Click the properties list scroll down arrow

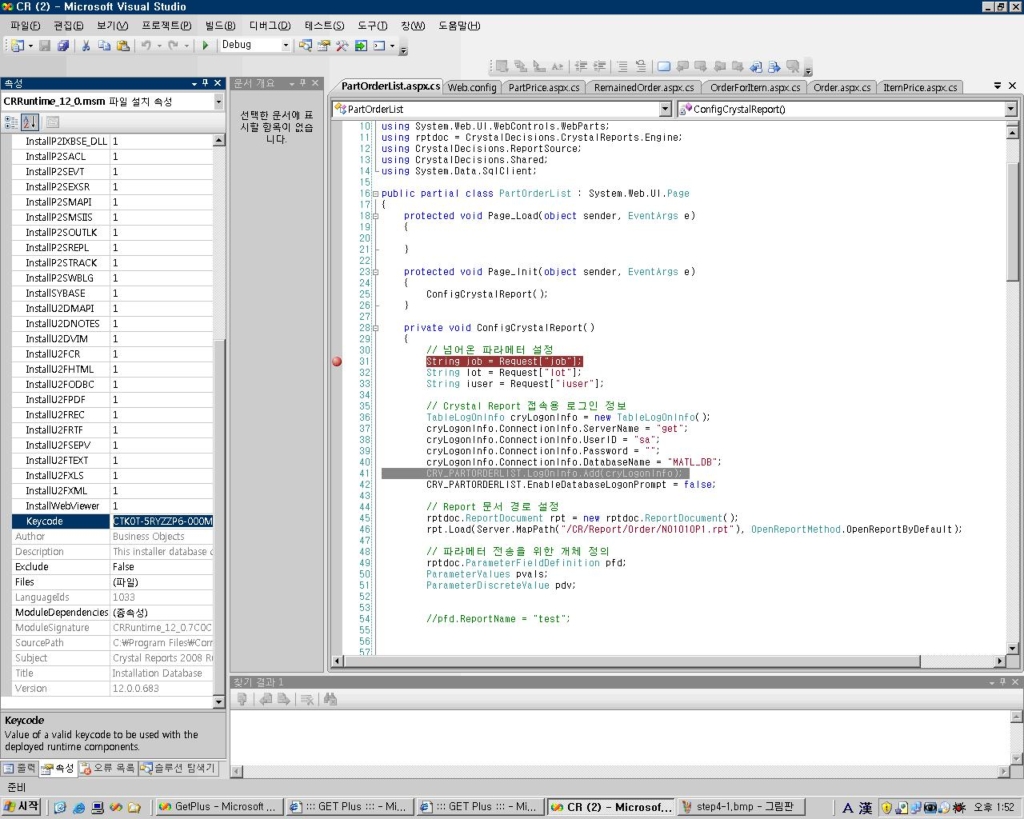pos(219,702)
